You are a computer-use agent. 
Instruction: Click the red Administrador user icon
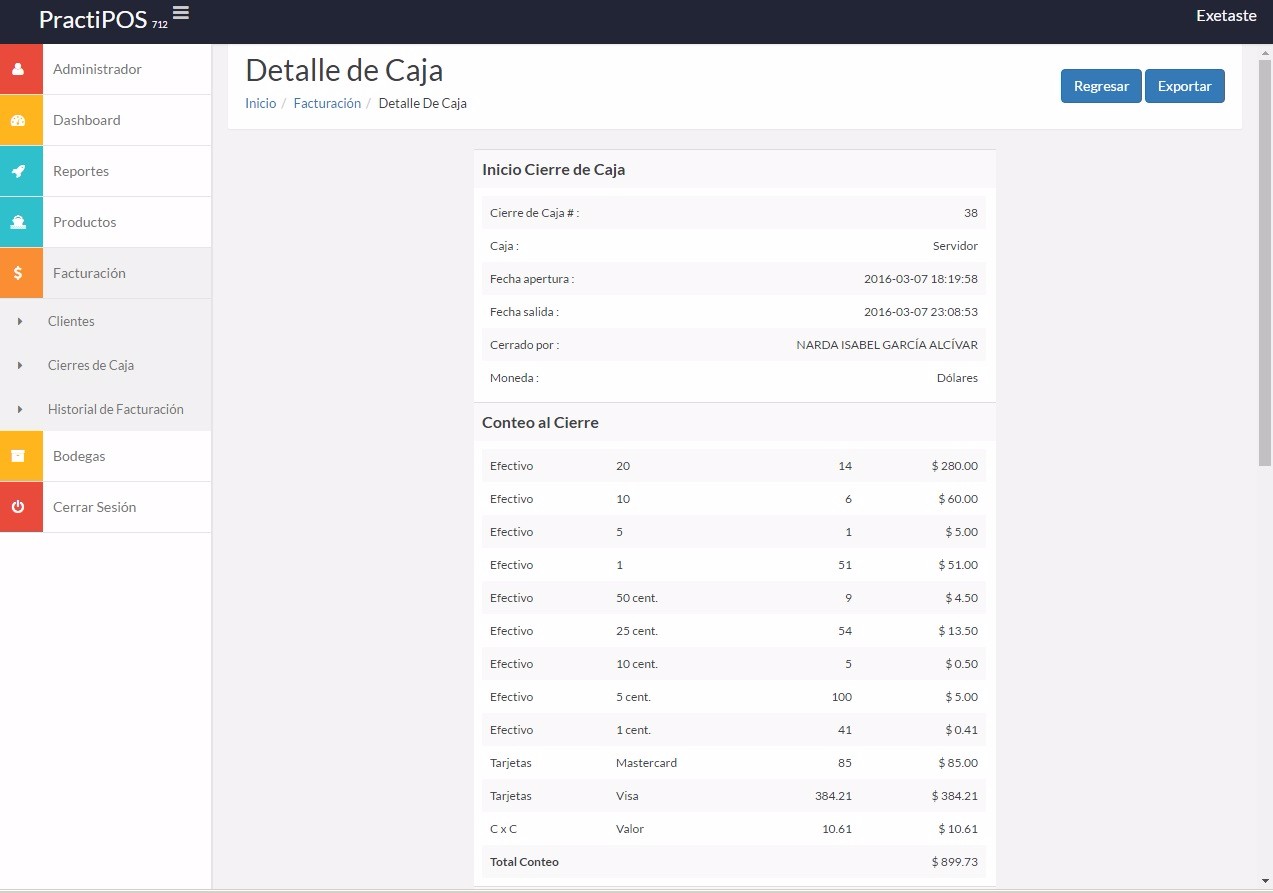coord(21,69)
